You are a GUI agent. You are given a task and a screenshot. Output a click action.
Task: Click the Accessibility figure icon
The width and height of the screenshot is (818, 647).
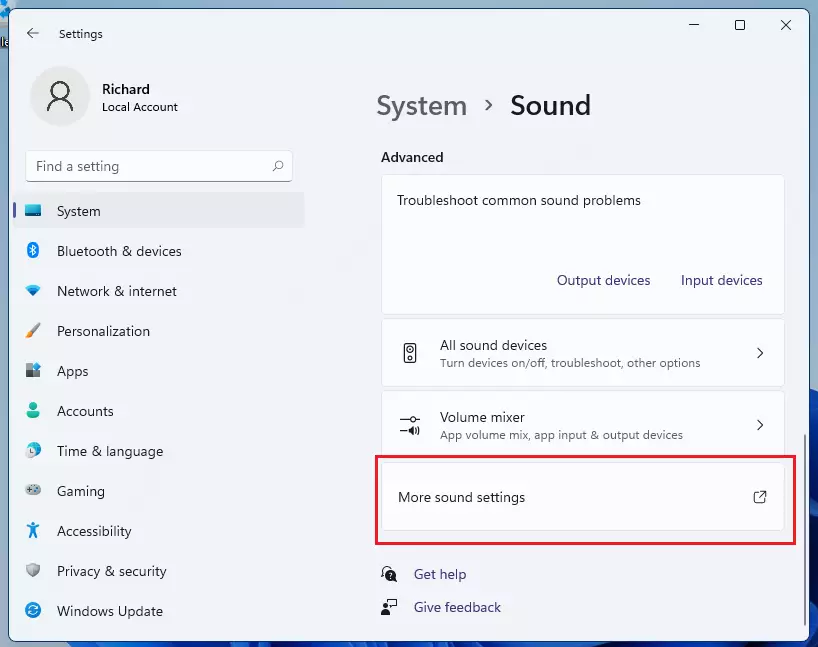click(33, 530)
